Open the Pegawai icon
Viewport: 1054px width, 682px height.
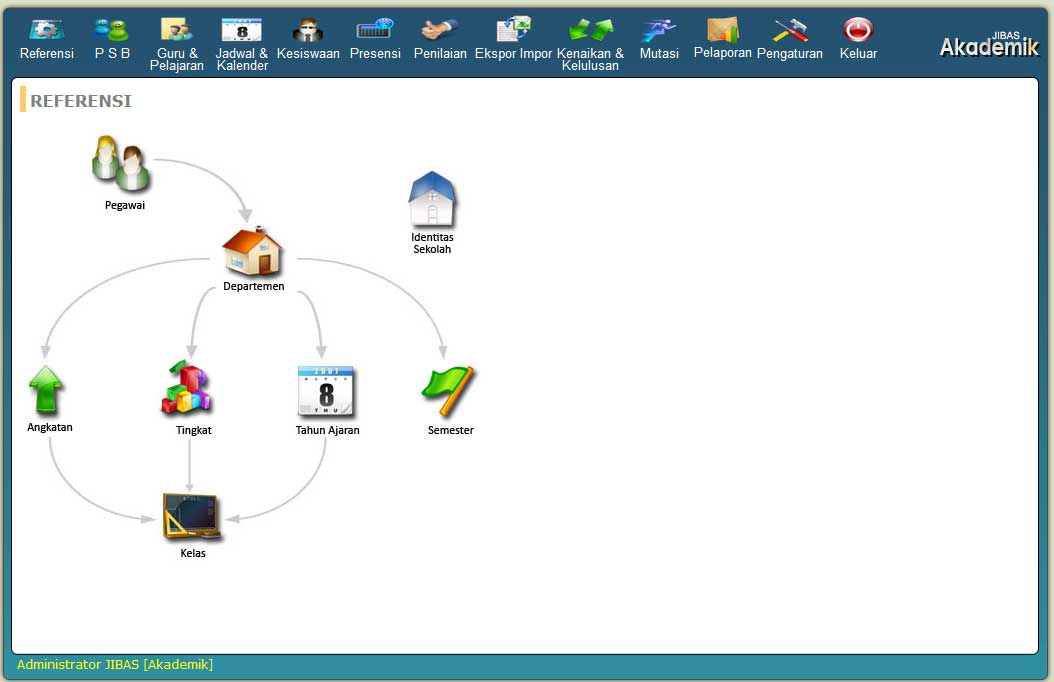(x=122, y=163)
